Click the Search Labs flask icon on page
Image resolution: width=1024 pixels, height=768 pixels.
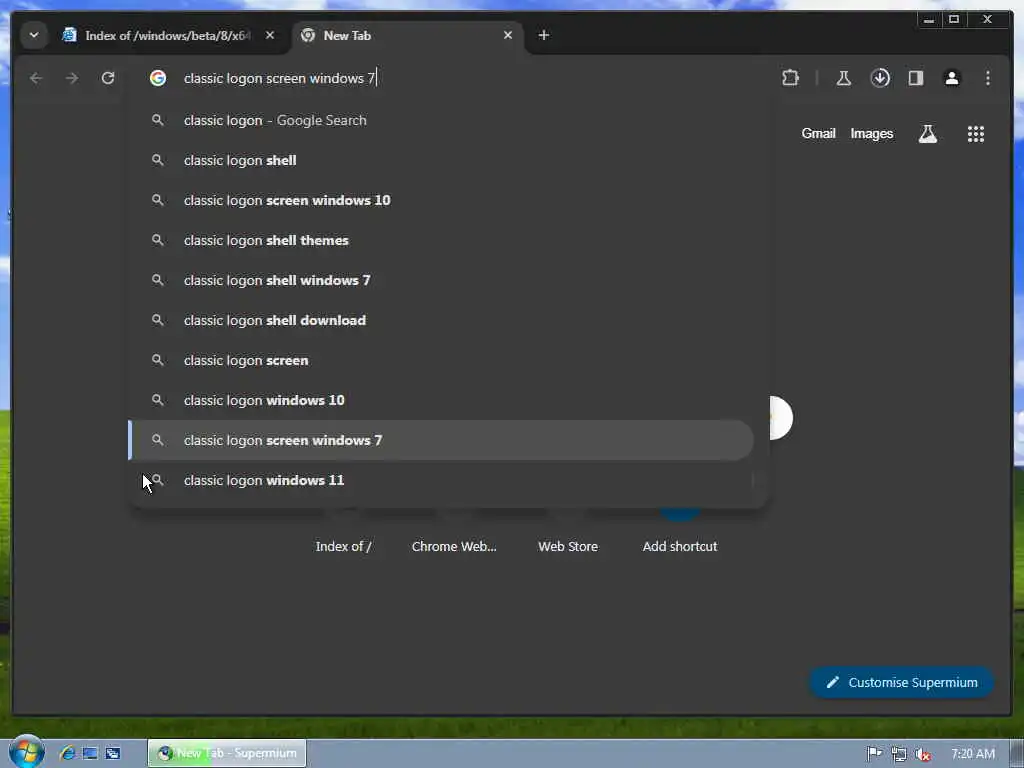(927, 134)
